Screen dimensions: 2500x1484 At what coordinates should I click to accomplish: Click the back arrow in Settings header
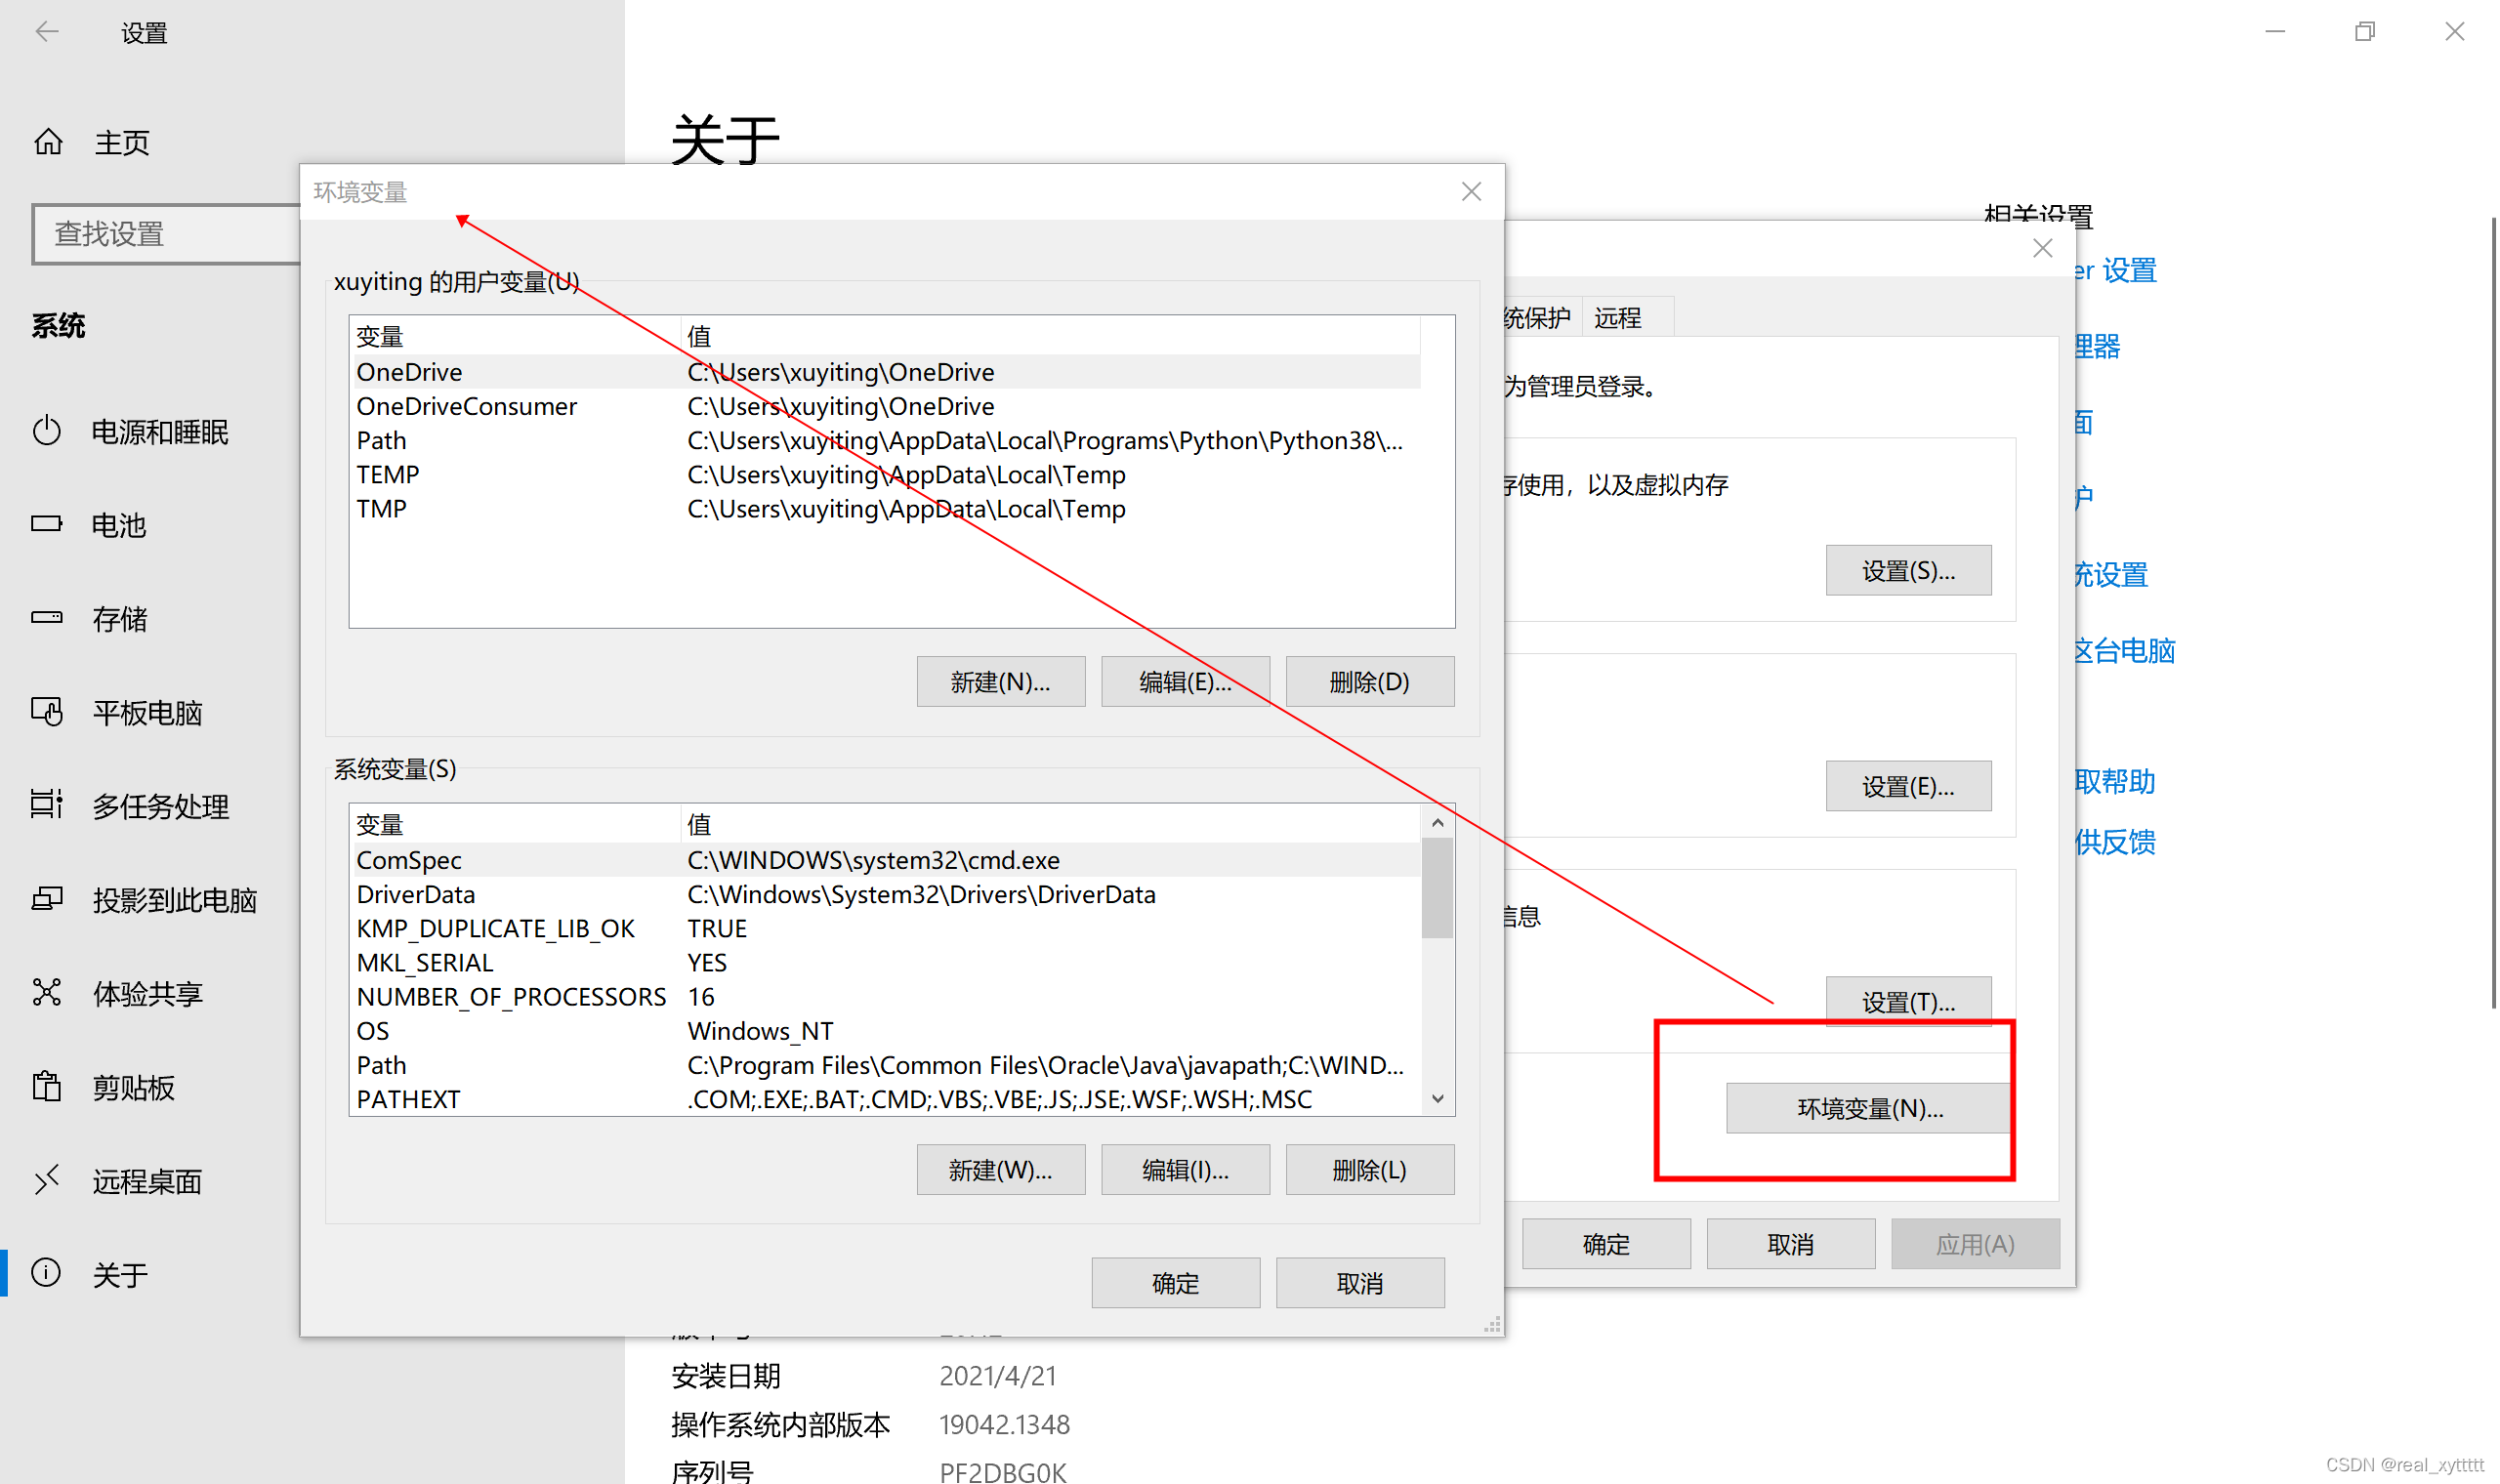[47, 32]
